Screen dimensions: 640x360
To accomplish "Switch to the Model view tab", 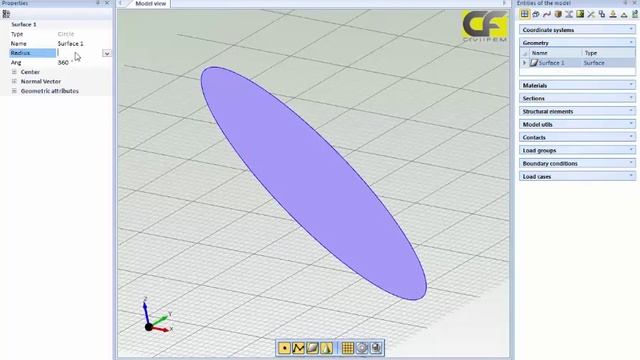I will 151,4.
